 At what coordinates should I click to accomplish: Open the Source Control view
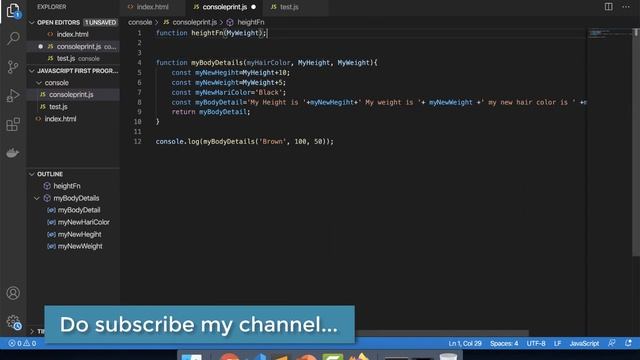13,67
